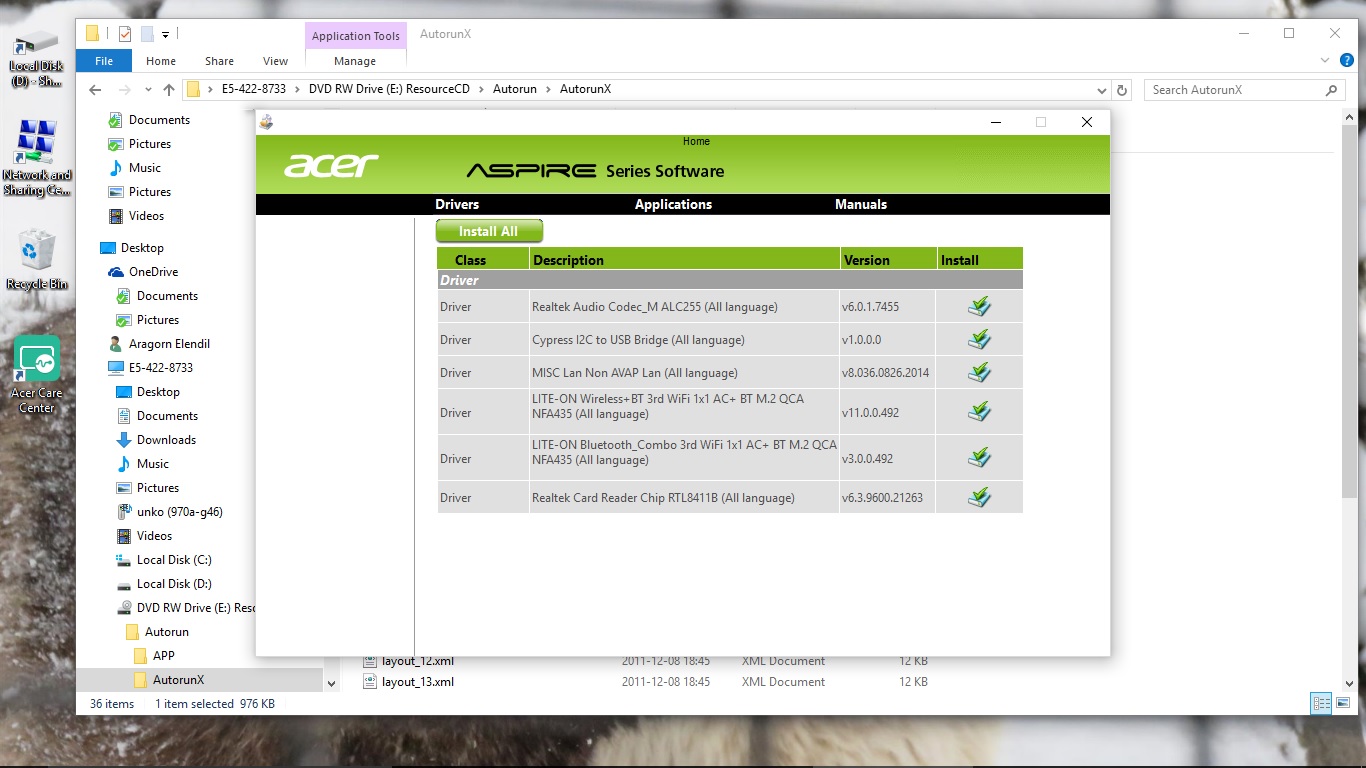
Task: Open Acer Care Center desktop shortcut
Action: [37, 375]
